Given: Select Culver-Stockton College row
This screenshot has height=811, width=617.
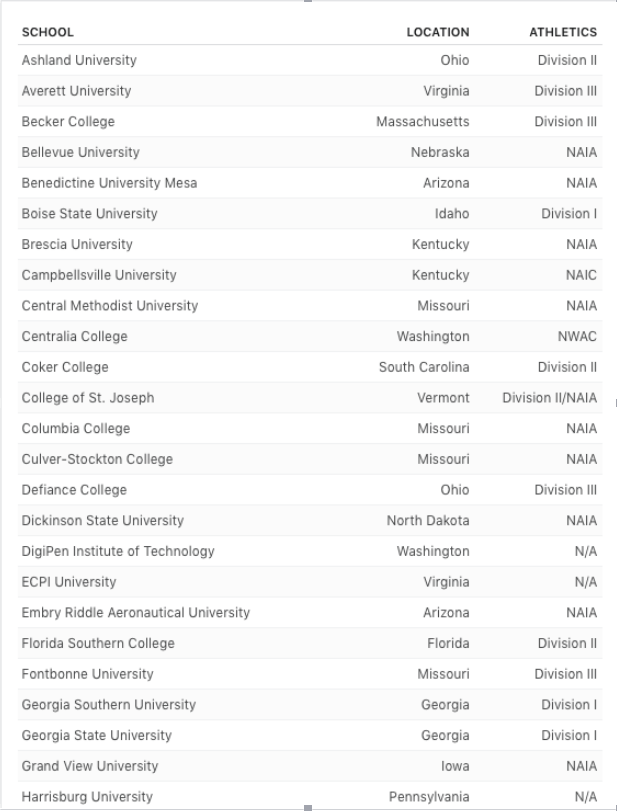Looking at the screenshot, I should [x=310, y=459].
